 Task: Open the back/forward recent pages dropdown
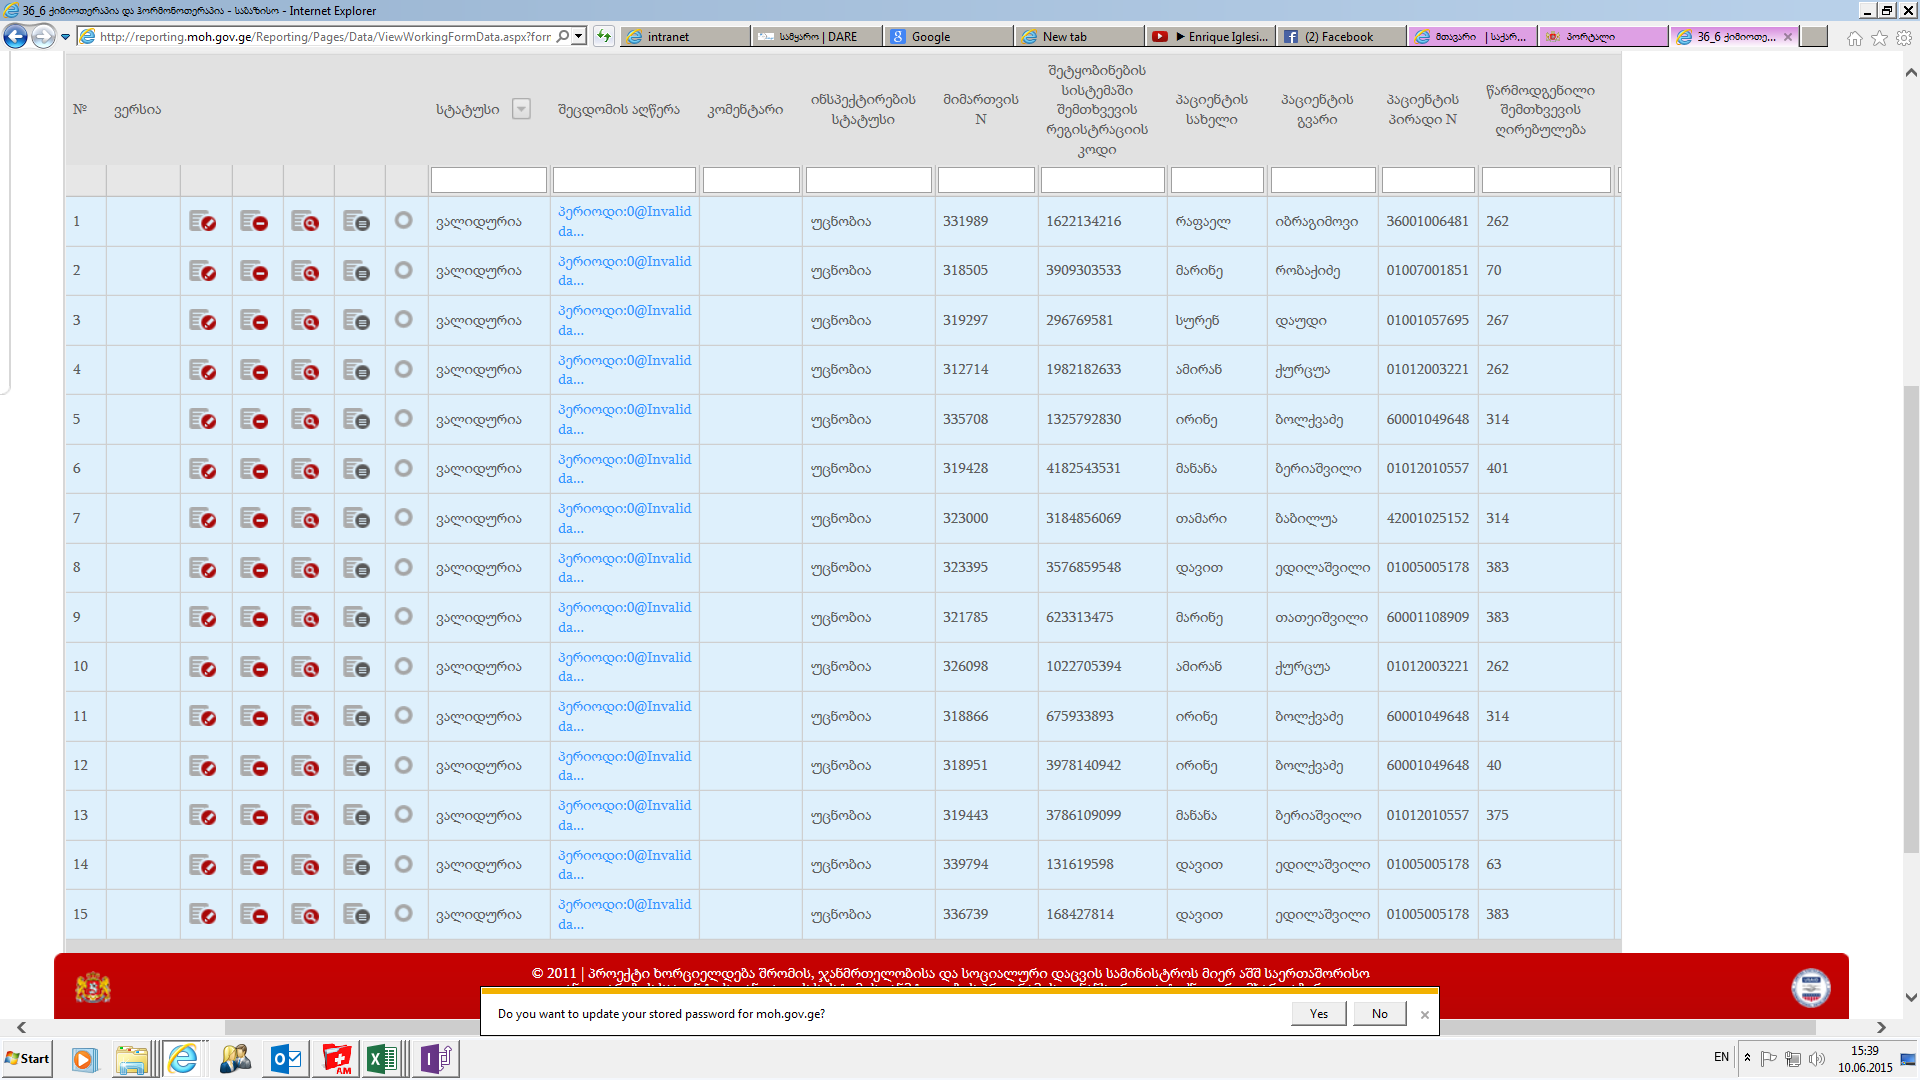click(x=66, y=37)
